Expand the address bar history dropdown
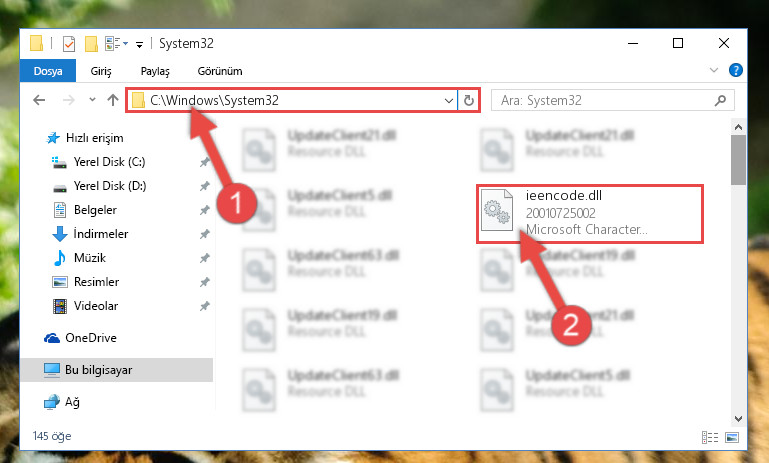This screenshot has height=463, width=769. 449,101
